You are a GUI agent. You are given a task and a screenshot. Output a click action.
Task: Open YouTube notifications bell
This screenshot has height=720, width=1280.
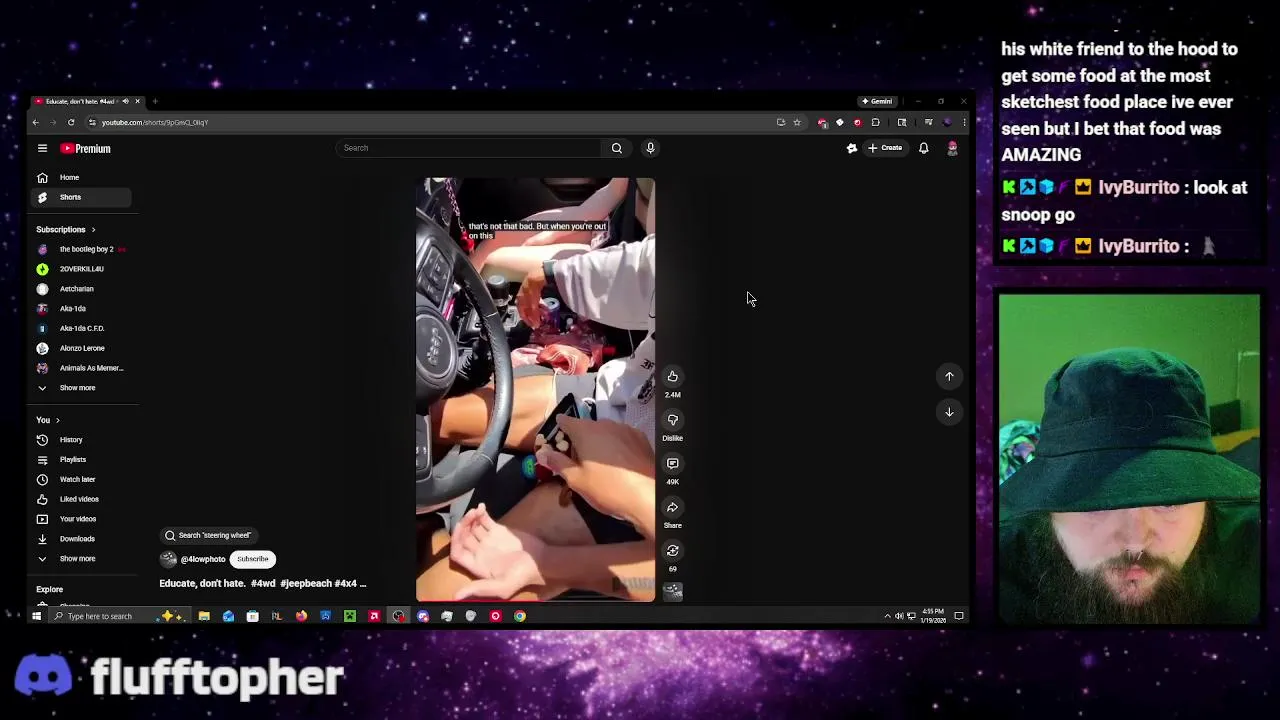click(x=924, y=148)
